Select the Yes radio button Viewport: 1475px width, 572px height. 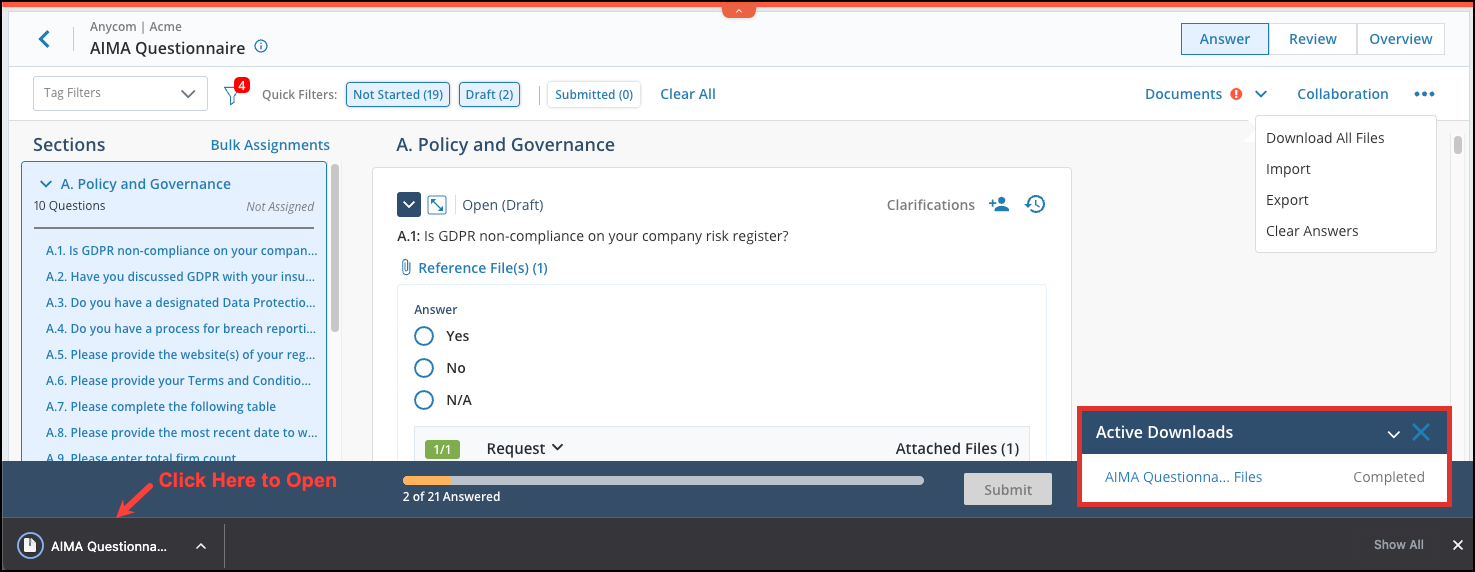tap(424, 336)
